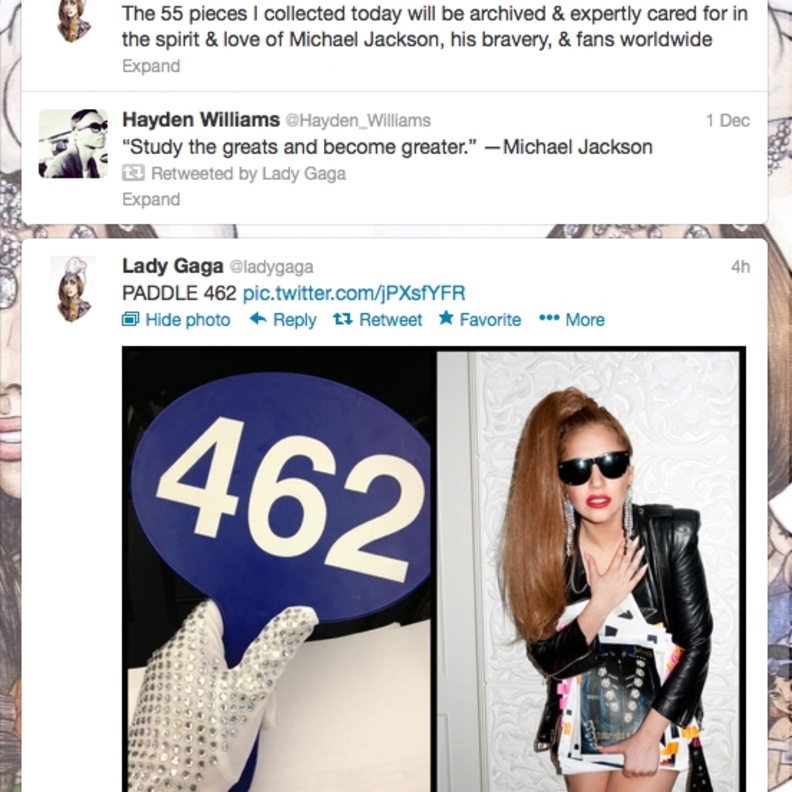This screenshot has height=792, width=792.
Task: Click the Reply arrow icon
Action: [x=258, y=319]
